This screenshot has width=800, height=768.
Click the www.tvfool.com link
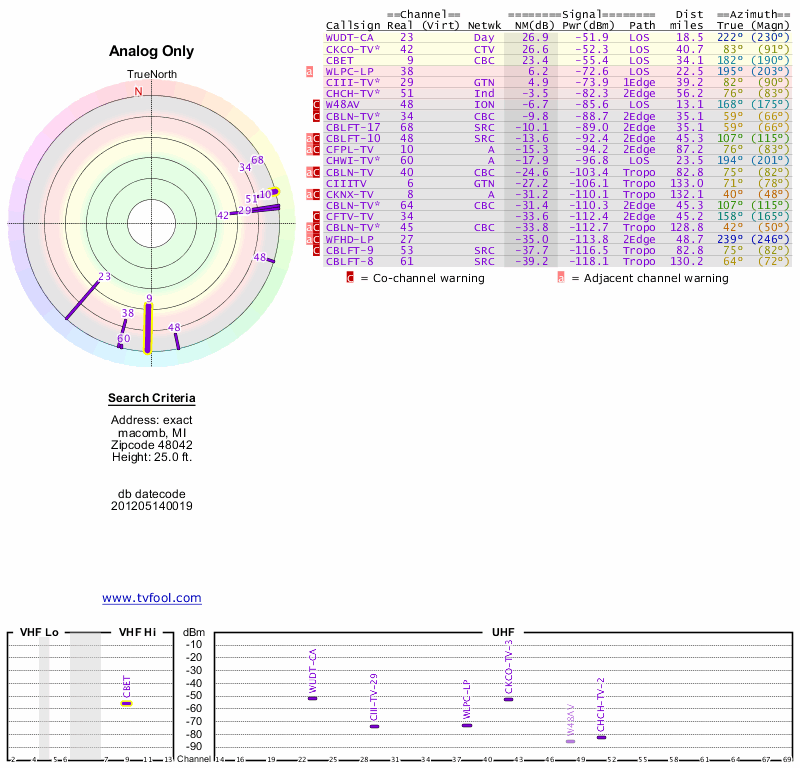[151, 598]
